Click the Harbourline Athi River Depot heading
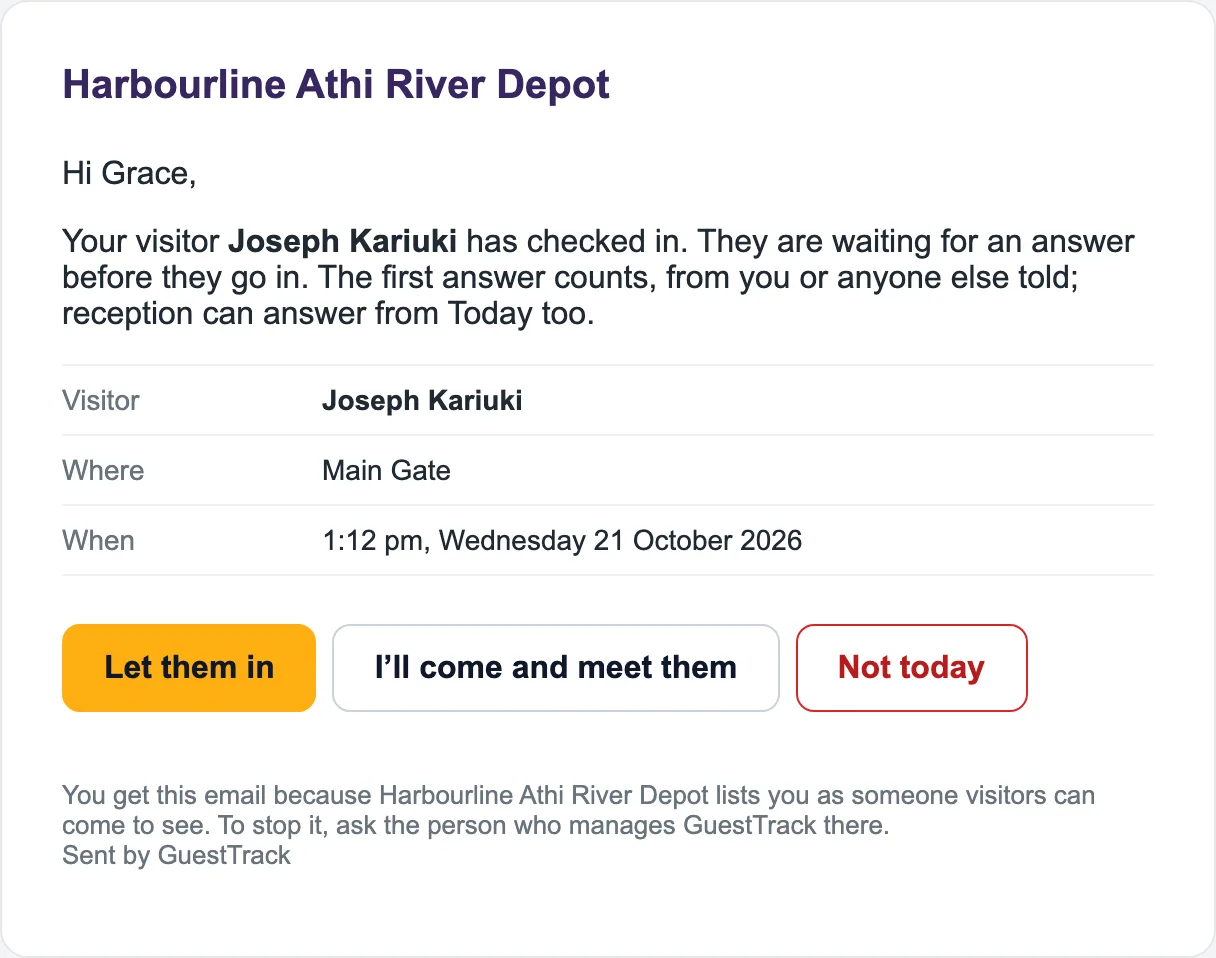1216x958 pixels. pyautogui.click(x=336, y=85)
